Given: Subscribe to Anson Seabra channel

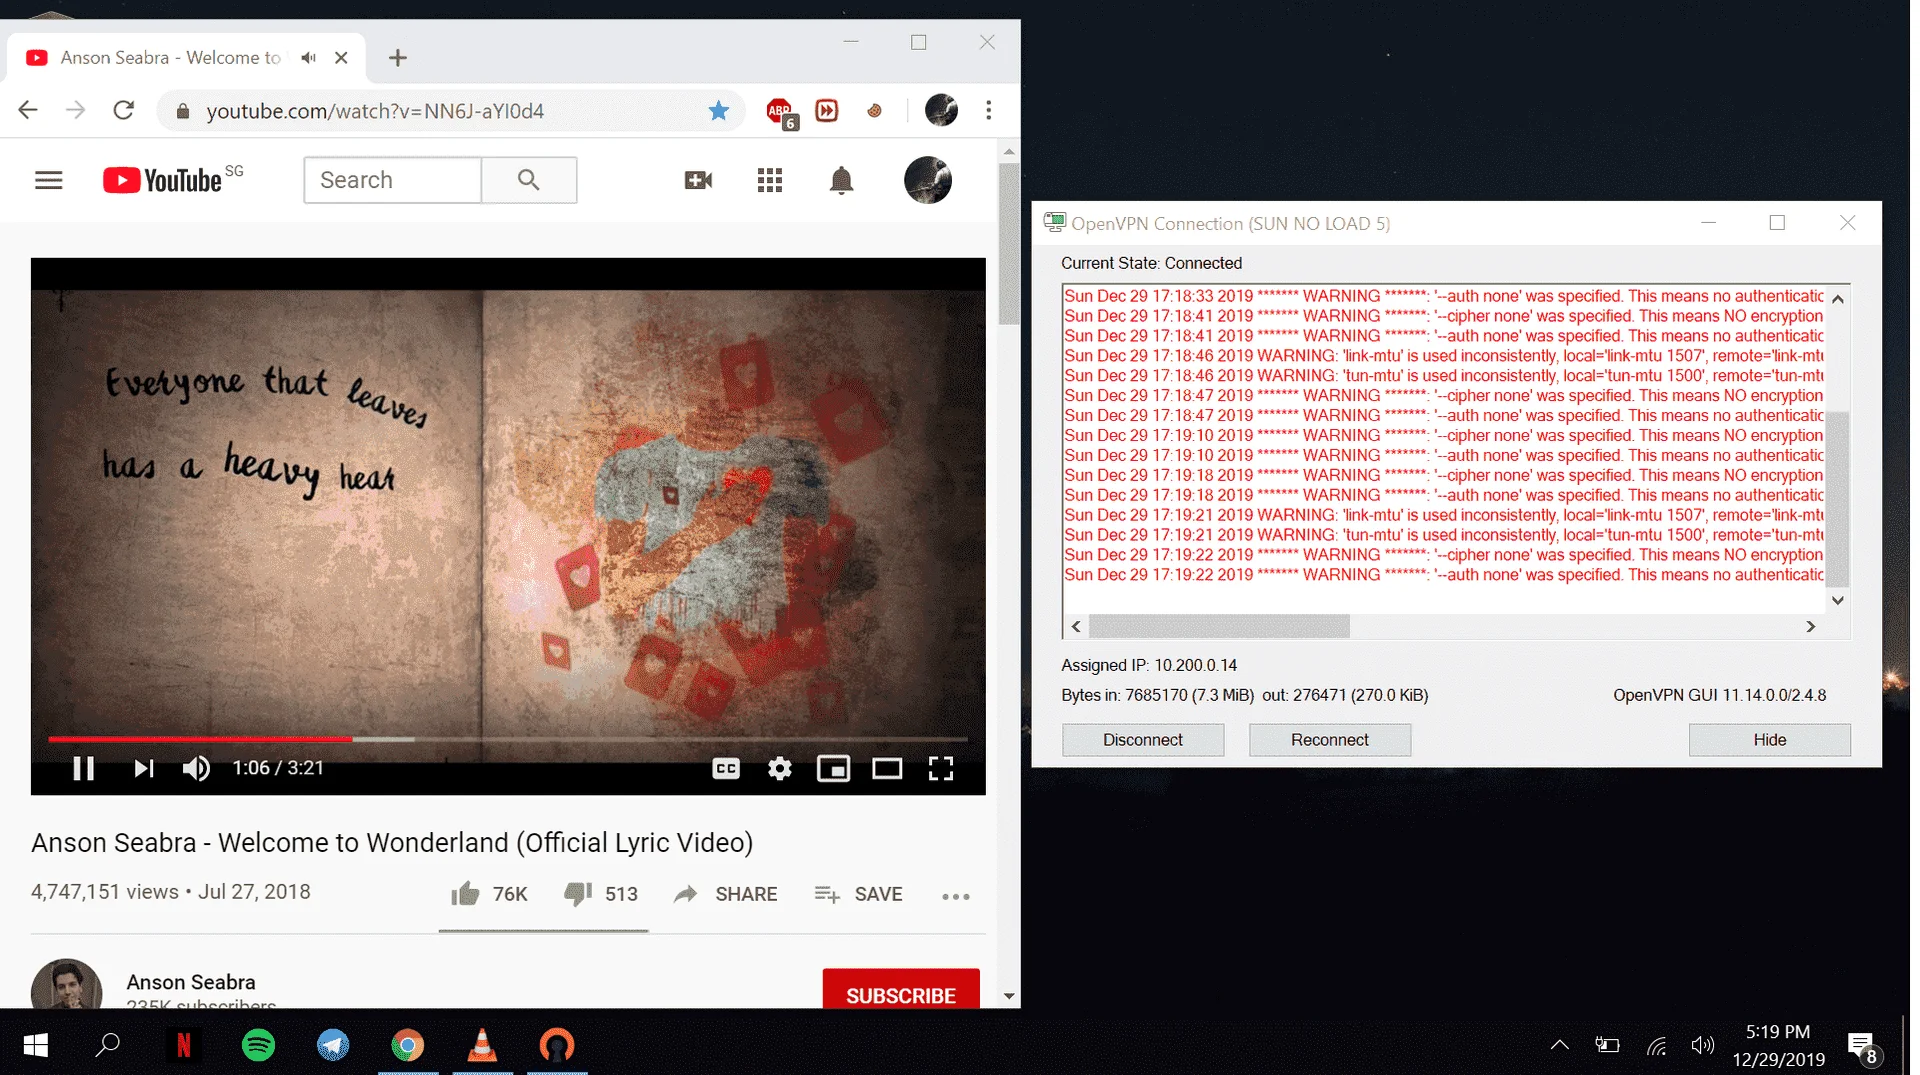Looking at the screenshot, I should (901, 990).
